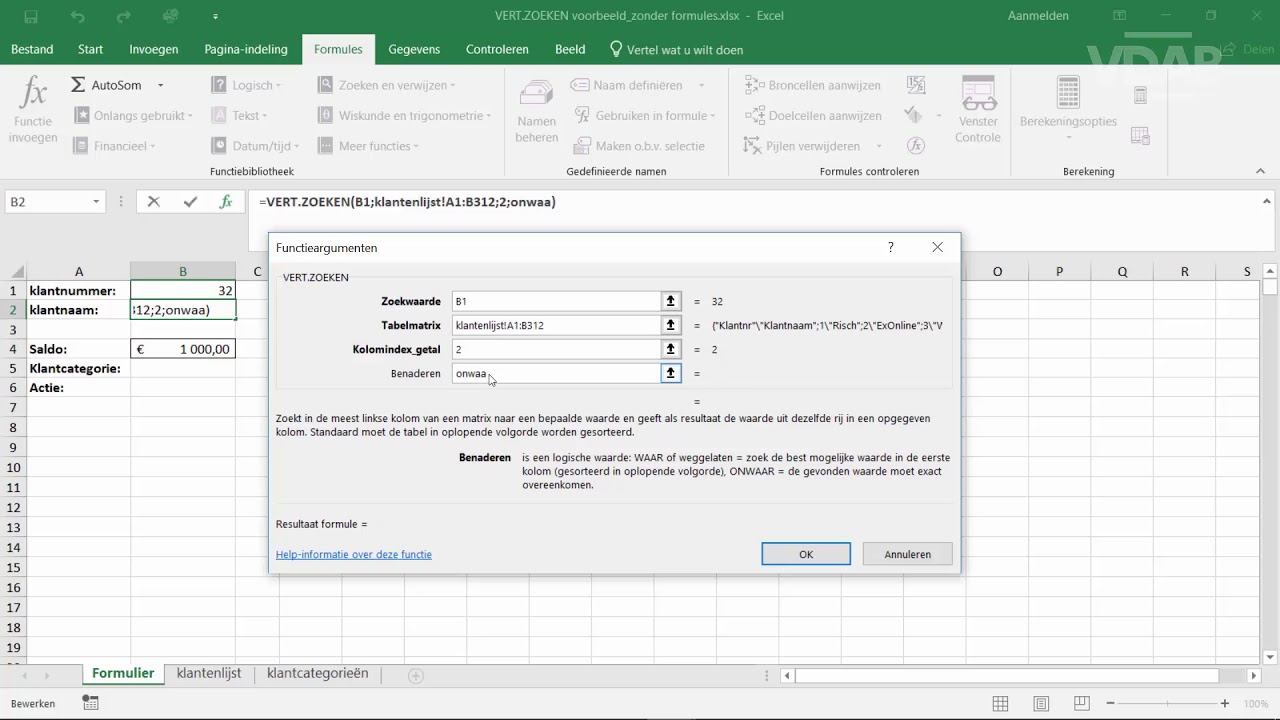Cancel the formula with the X icon
The width and height of the screenshot is (1280, 720).
coord(153,202)
